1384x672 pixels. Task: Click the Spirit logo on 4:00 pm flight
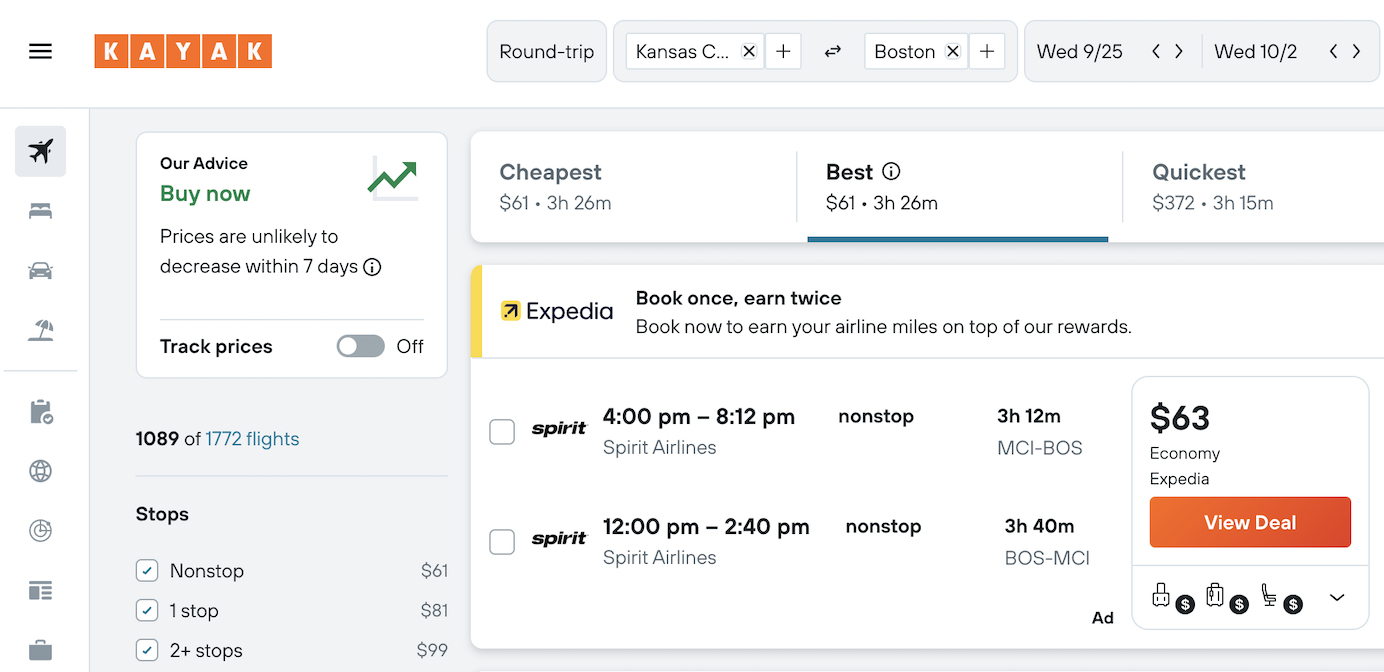tap(559, 429)
